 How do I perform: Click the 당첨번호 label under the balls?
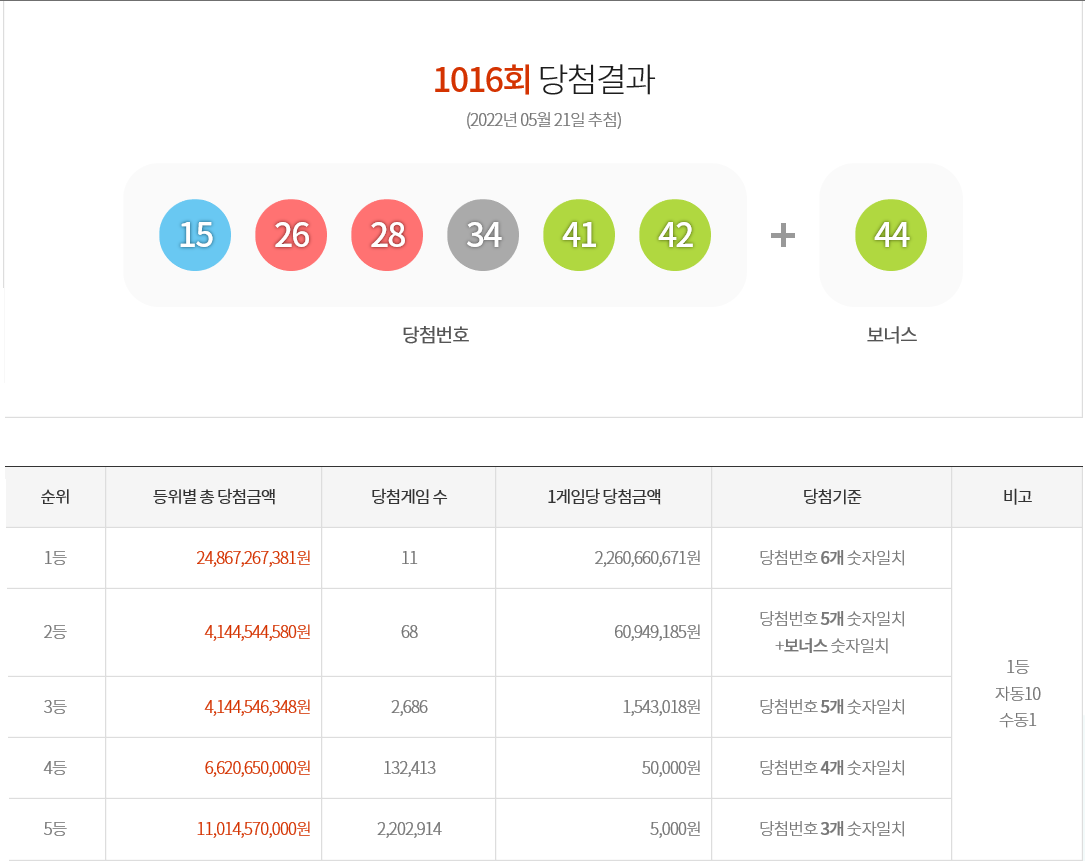435,335
